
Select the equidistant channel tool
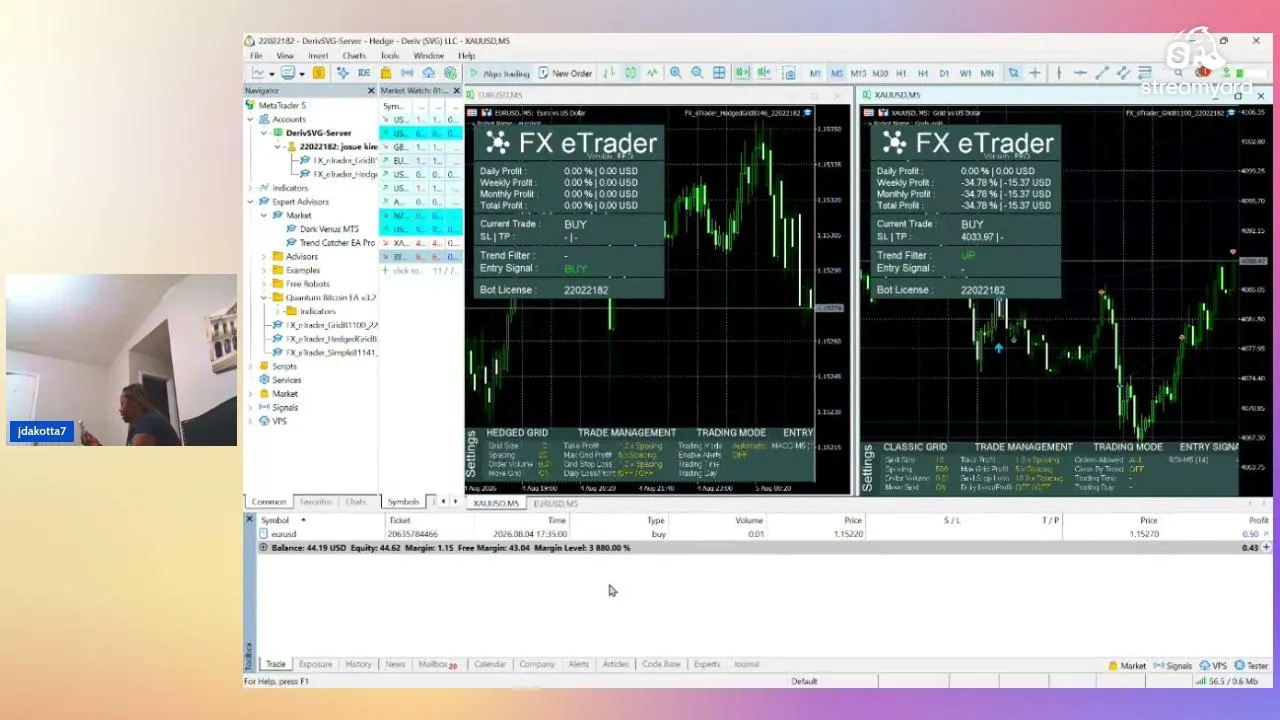coord(1124,73)
